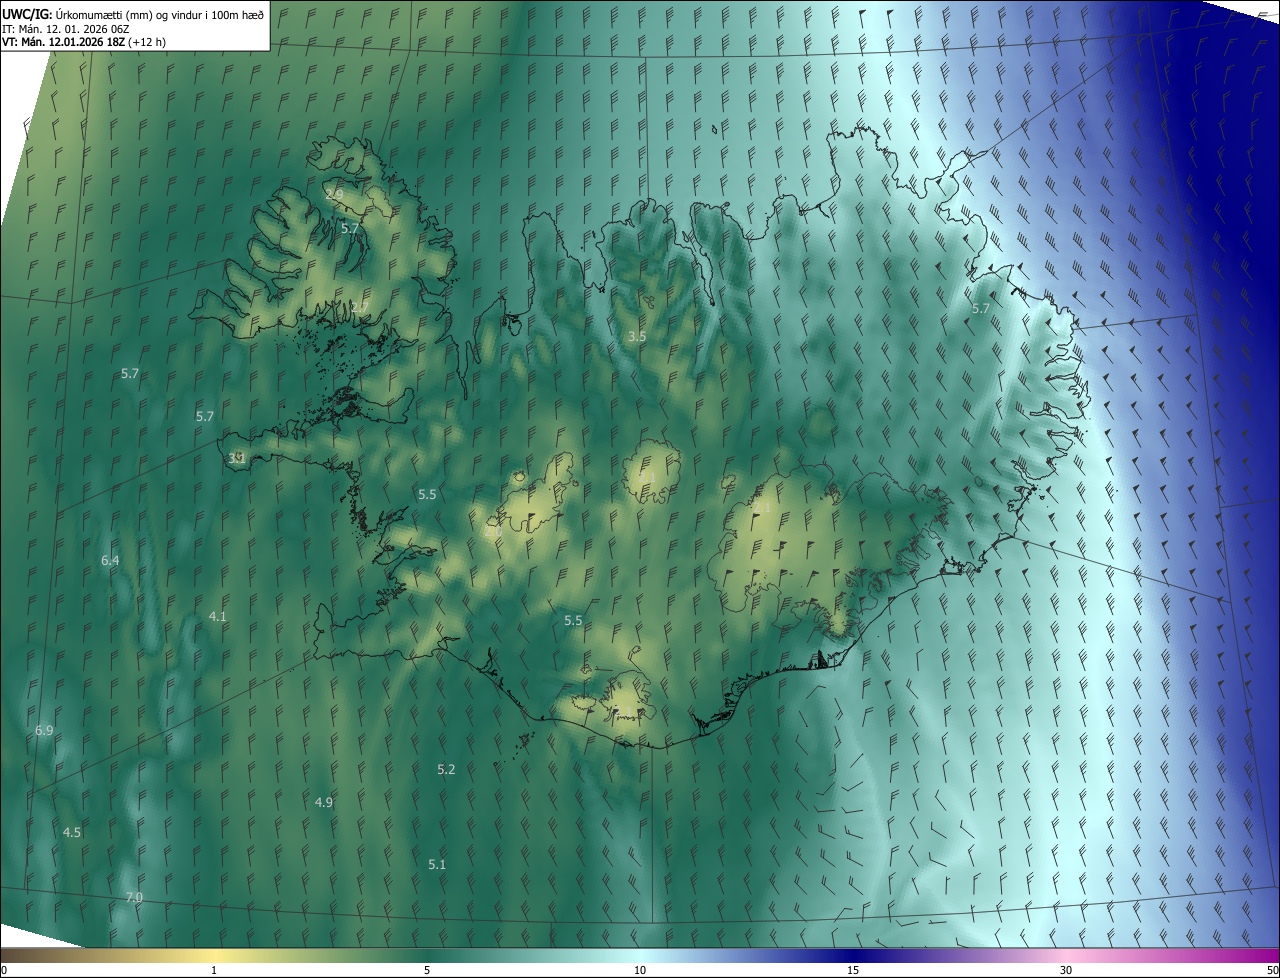Click the 2.7 value on the map
The image size is (1280, 978).
360,307
